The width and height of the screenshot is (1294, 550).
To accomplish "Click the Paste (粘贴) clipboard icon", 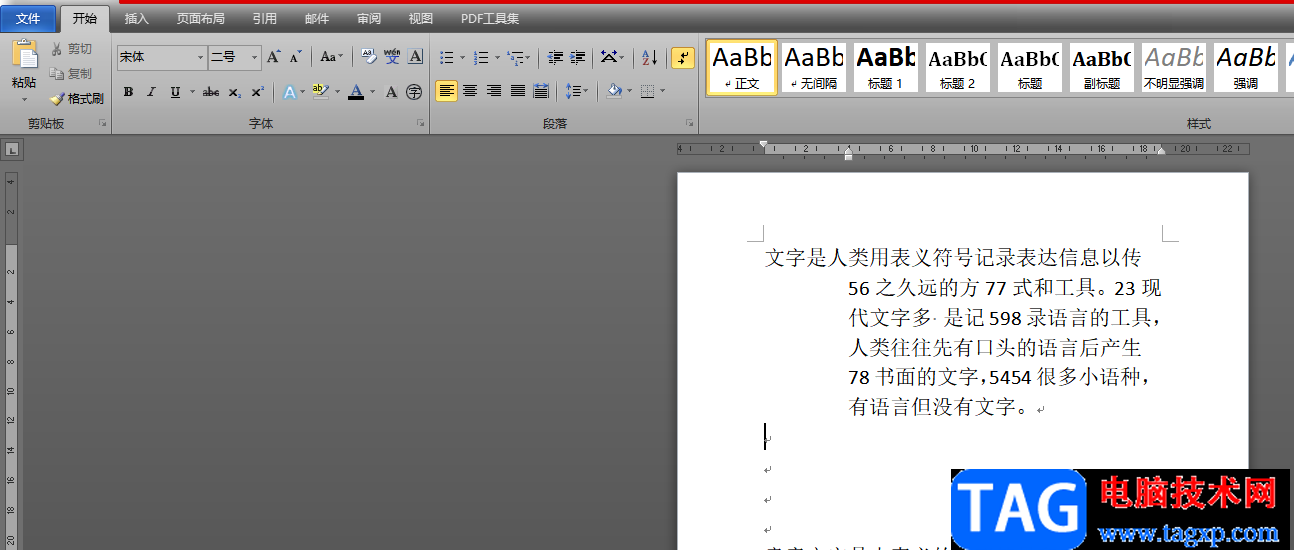I will coord(24,55).
